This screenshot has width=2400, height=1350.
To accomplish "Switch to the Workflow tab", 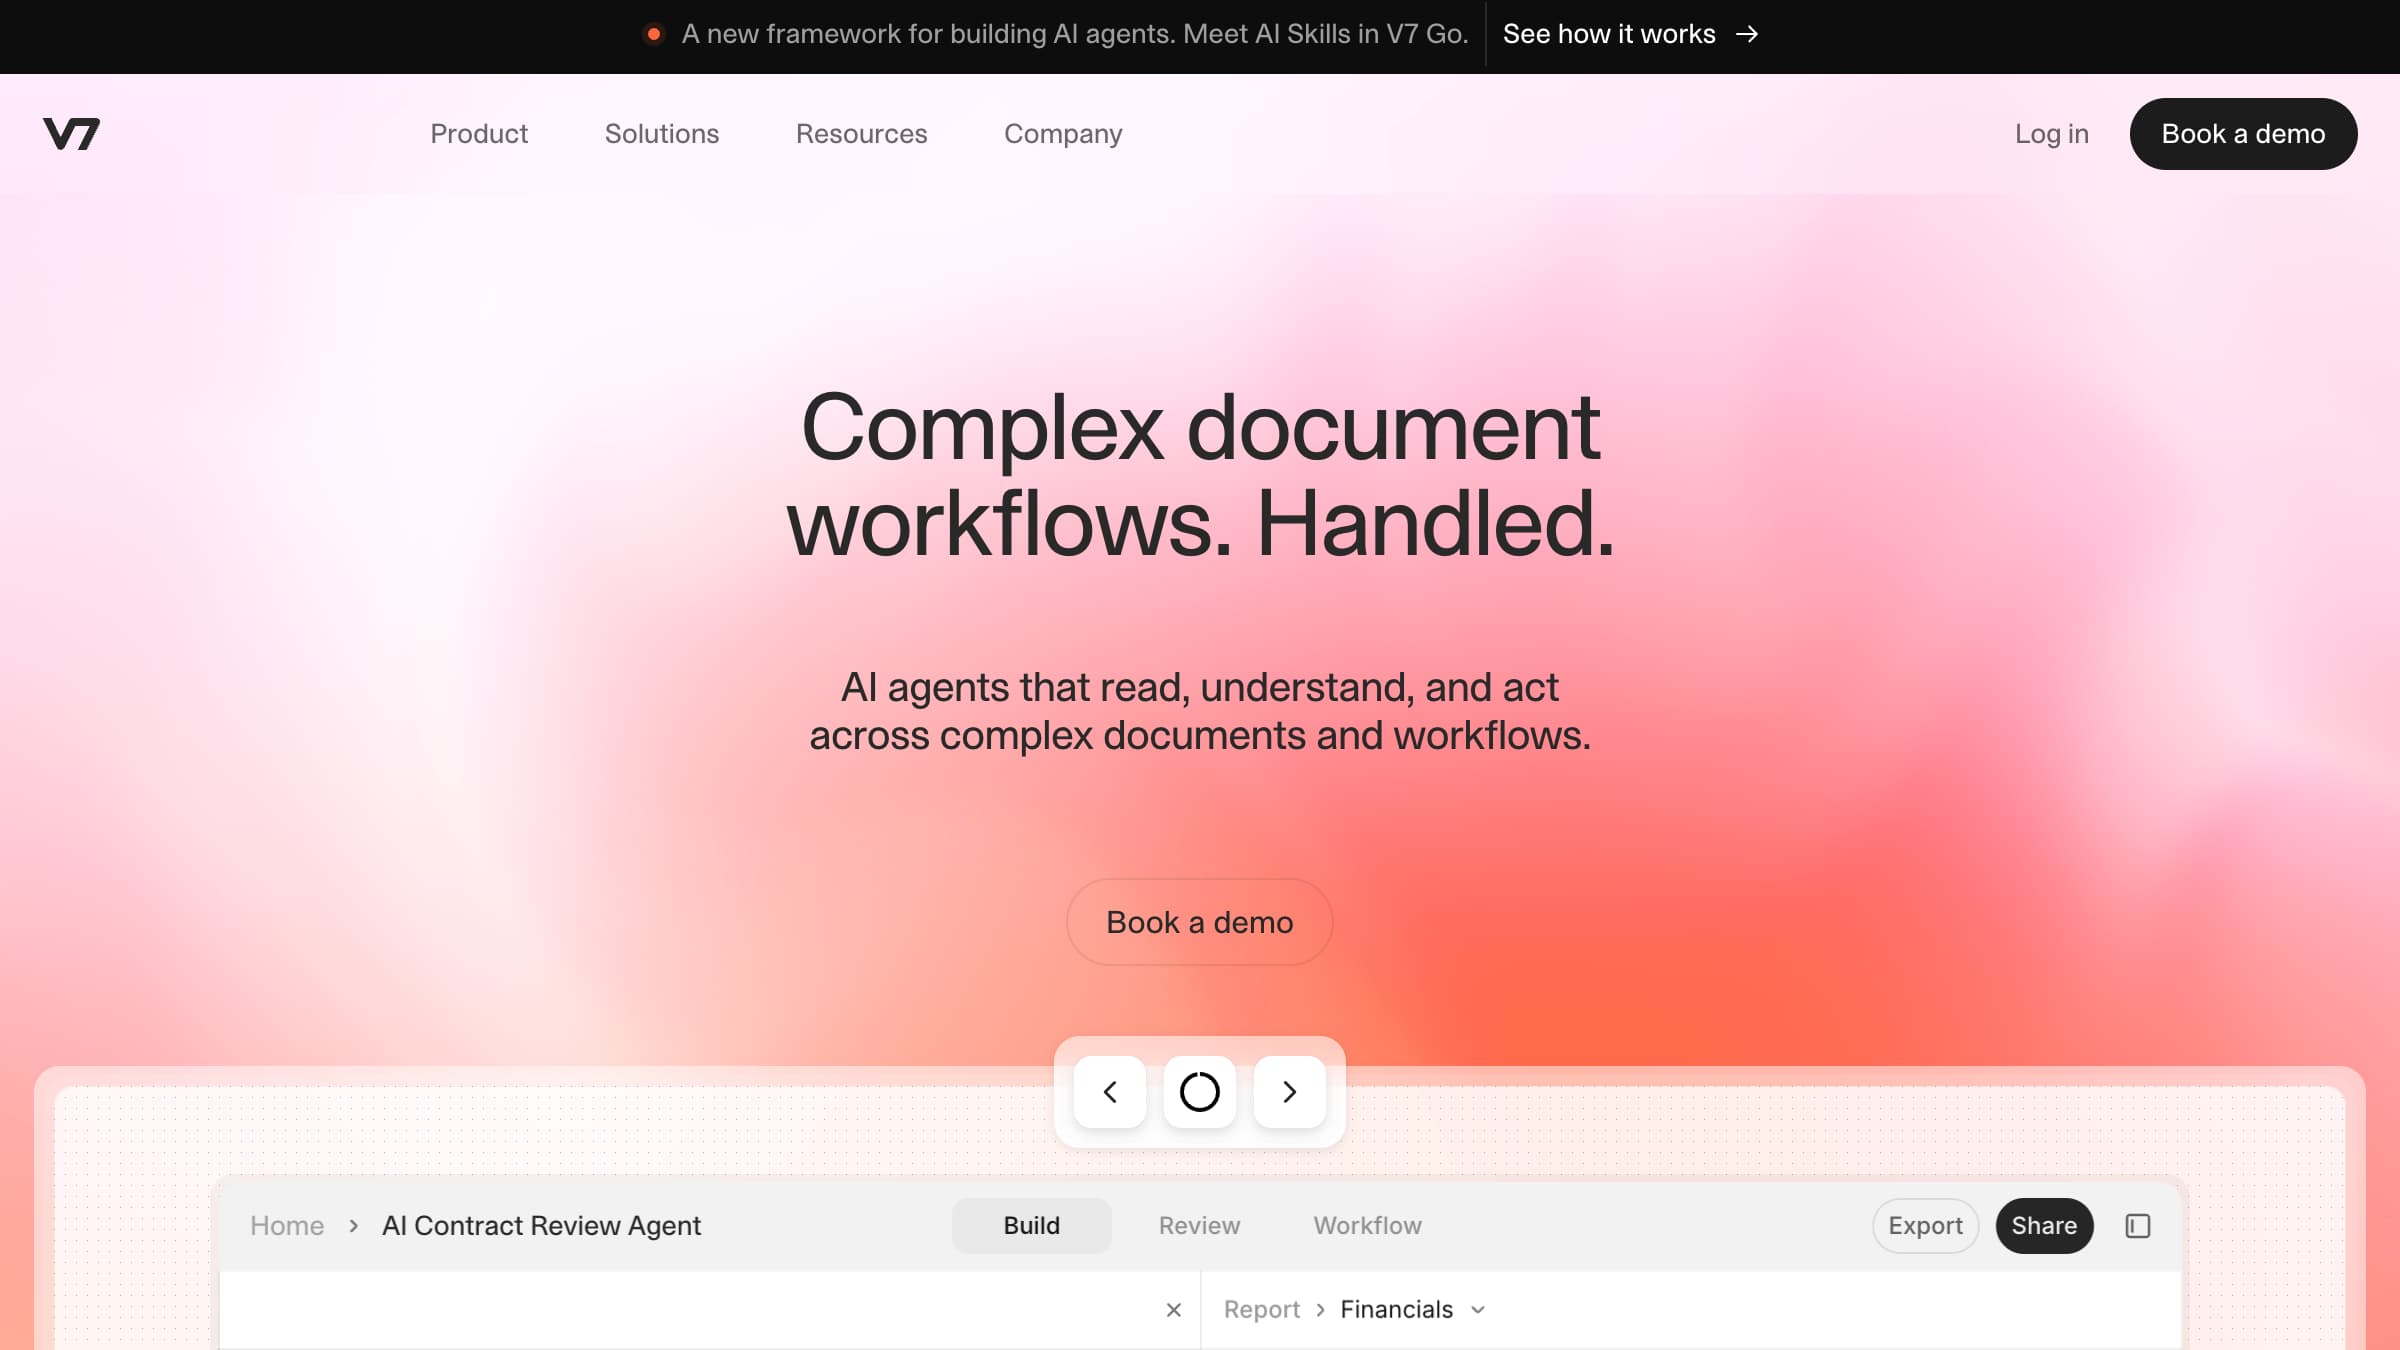I will 1367,1226.
